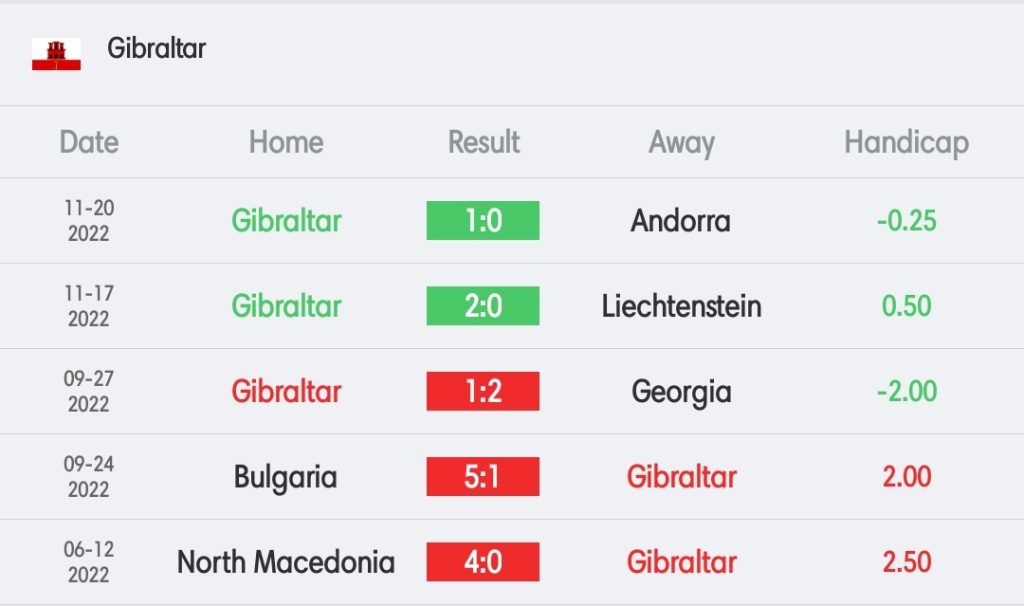Open the 1:0 result against Andorra
Screen dimensions: 1024x606
pos(483,221)
